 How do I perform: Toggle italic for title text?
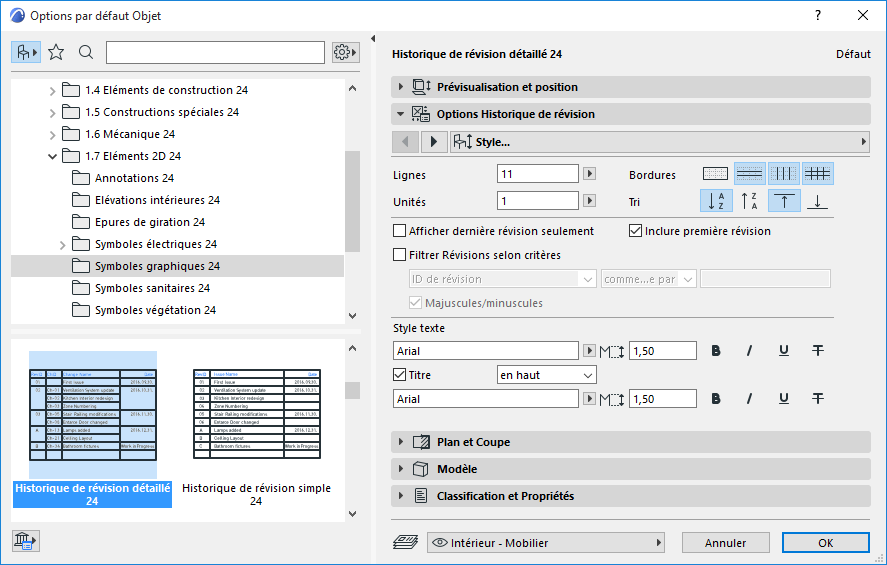tap(750, 399)
